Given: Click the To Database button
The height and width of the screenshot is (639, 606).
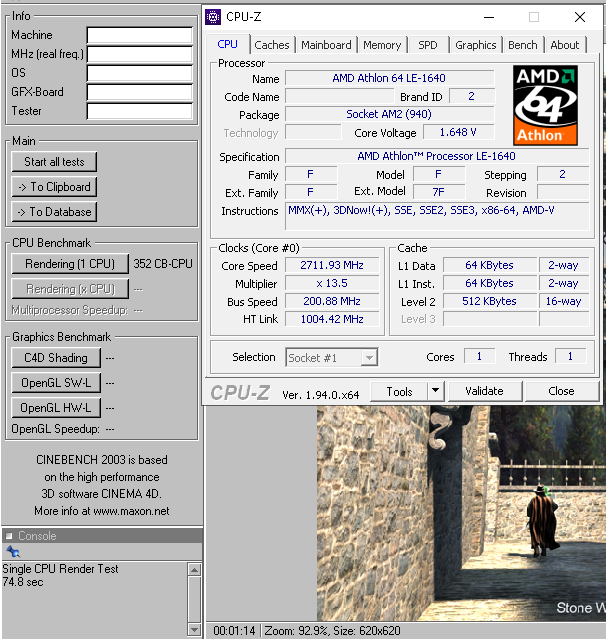Looking at the screenshot, I should [x=54, y=212].
